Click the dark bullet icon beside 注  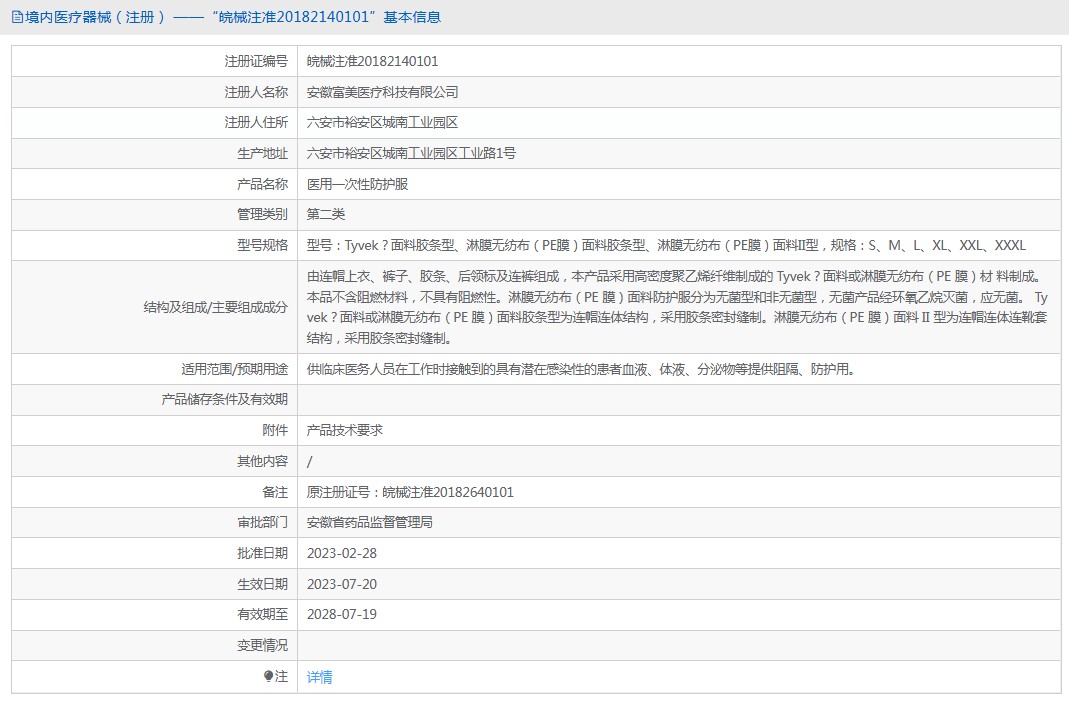coord(268,677)
